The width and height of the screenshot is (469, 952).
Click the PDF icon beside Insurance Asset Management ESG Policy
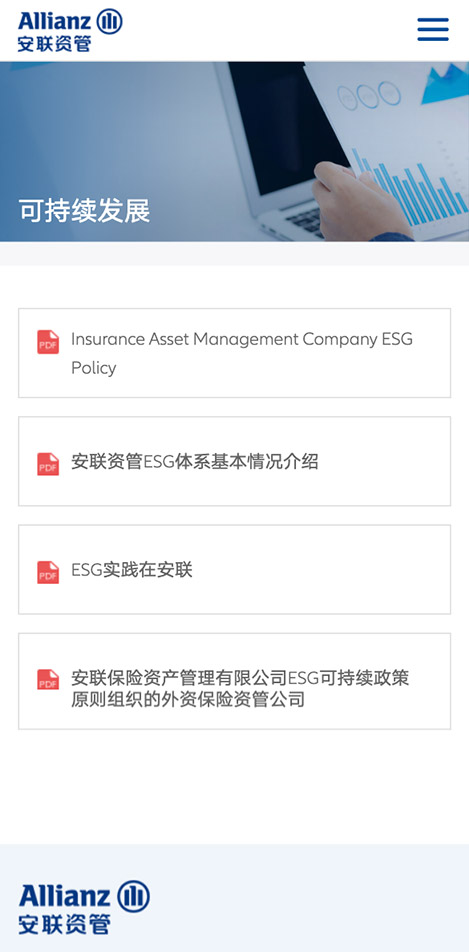pos(48,342)
